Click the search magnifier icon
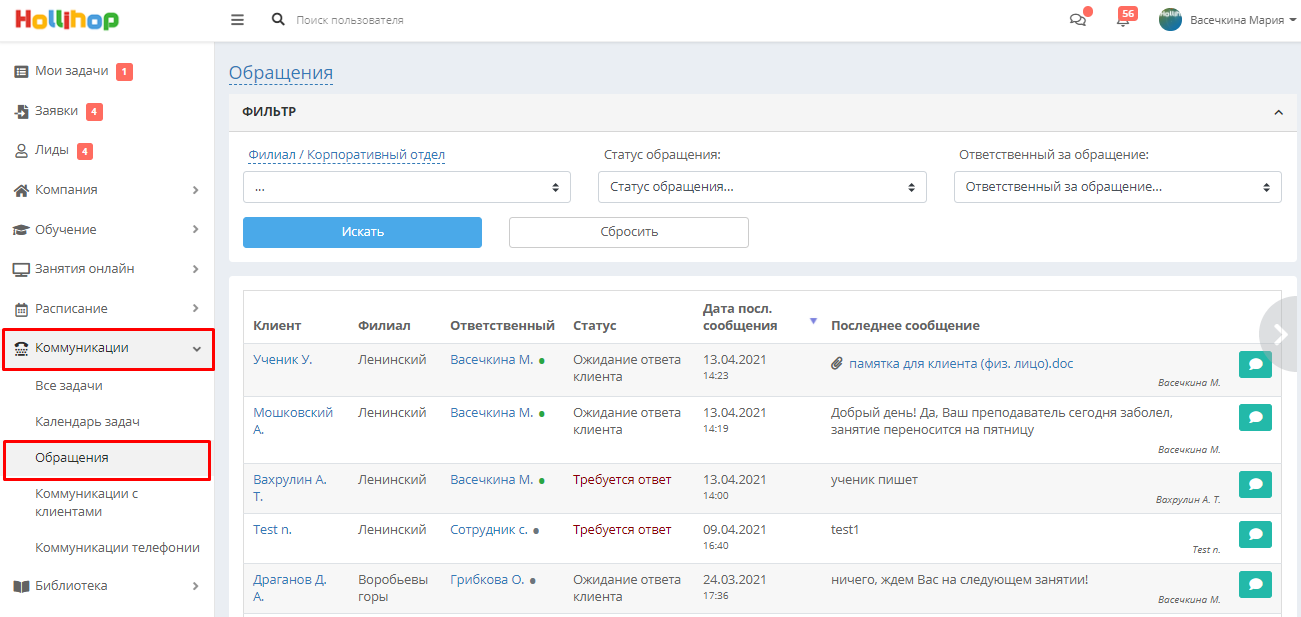The image size is (1301, 617). [278, 20]
